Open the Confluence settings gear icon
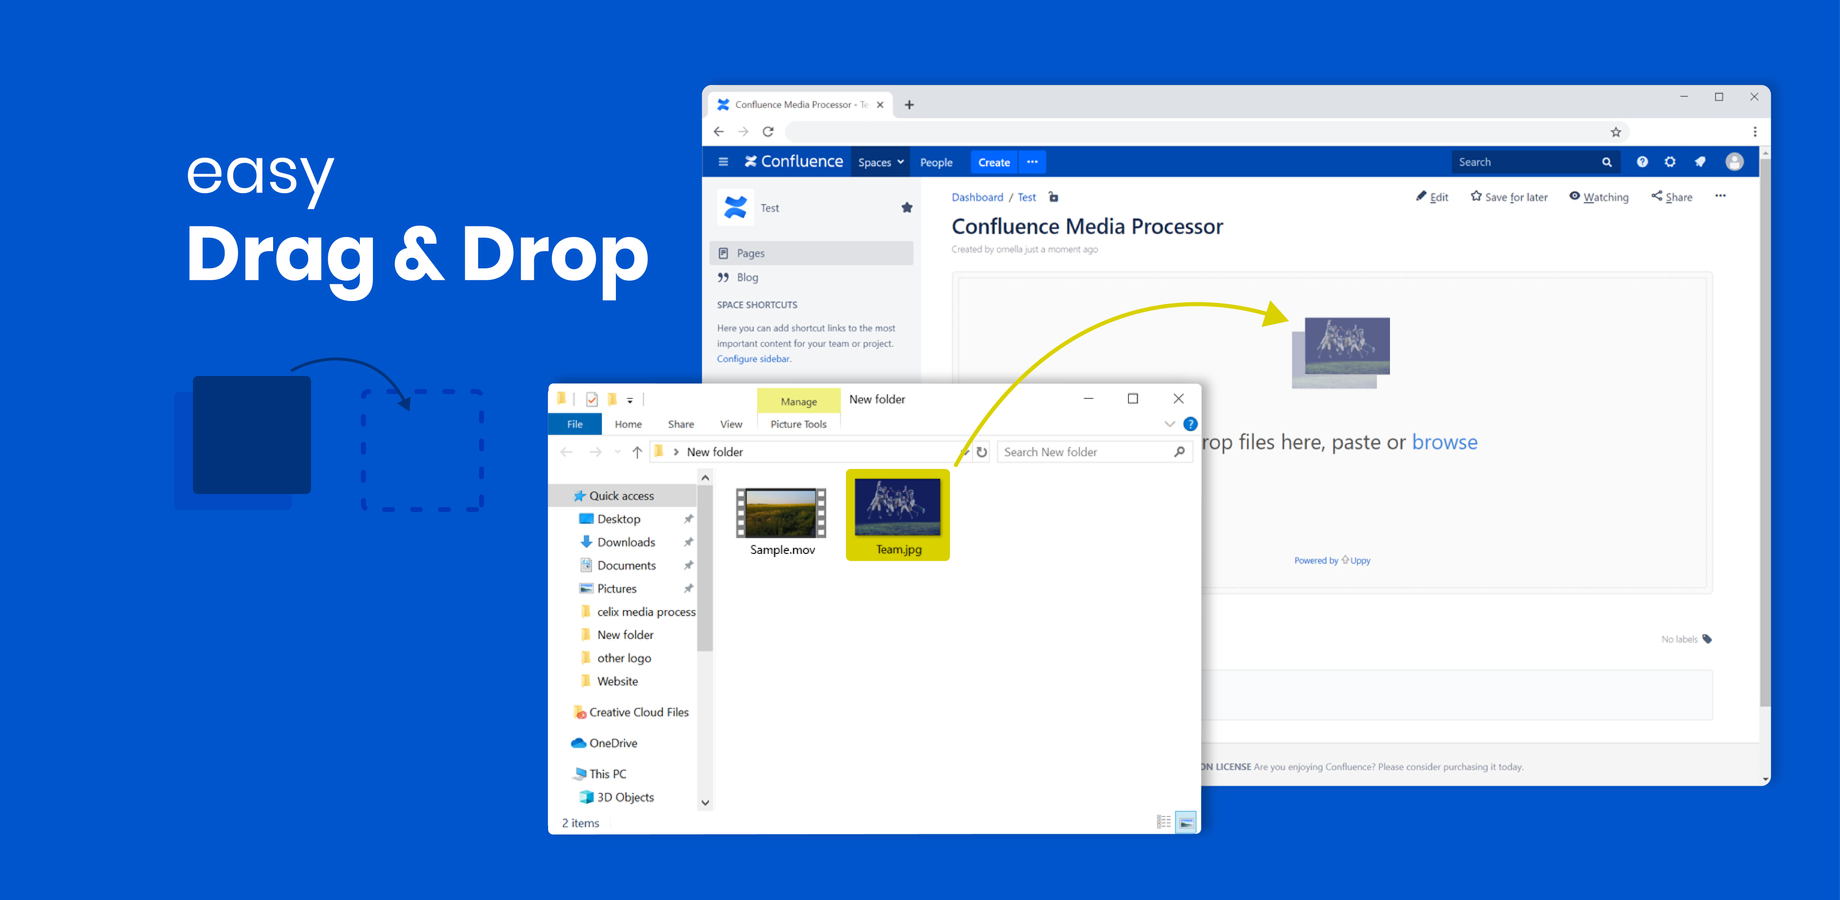 click(1670, 162)
